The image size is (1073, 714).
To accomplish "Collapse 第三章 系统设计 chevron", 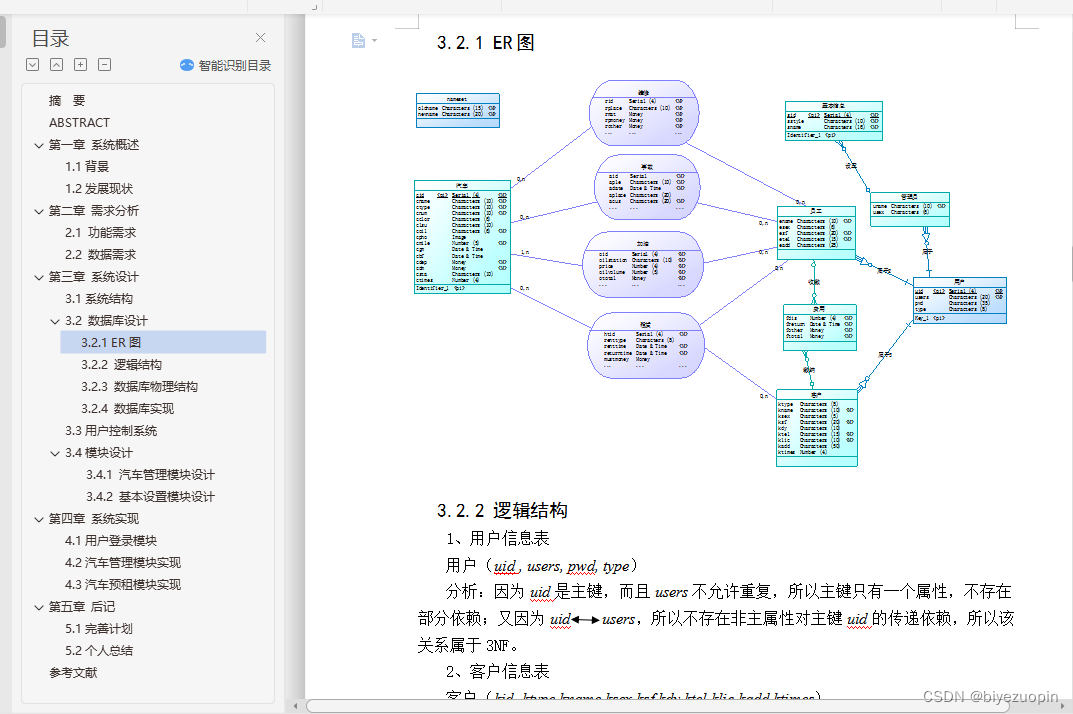I will click(x=39, y=277).
